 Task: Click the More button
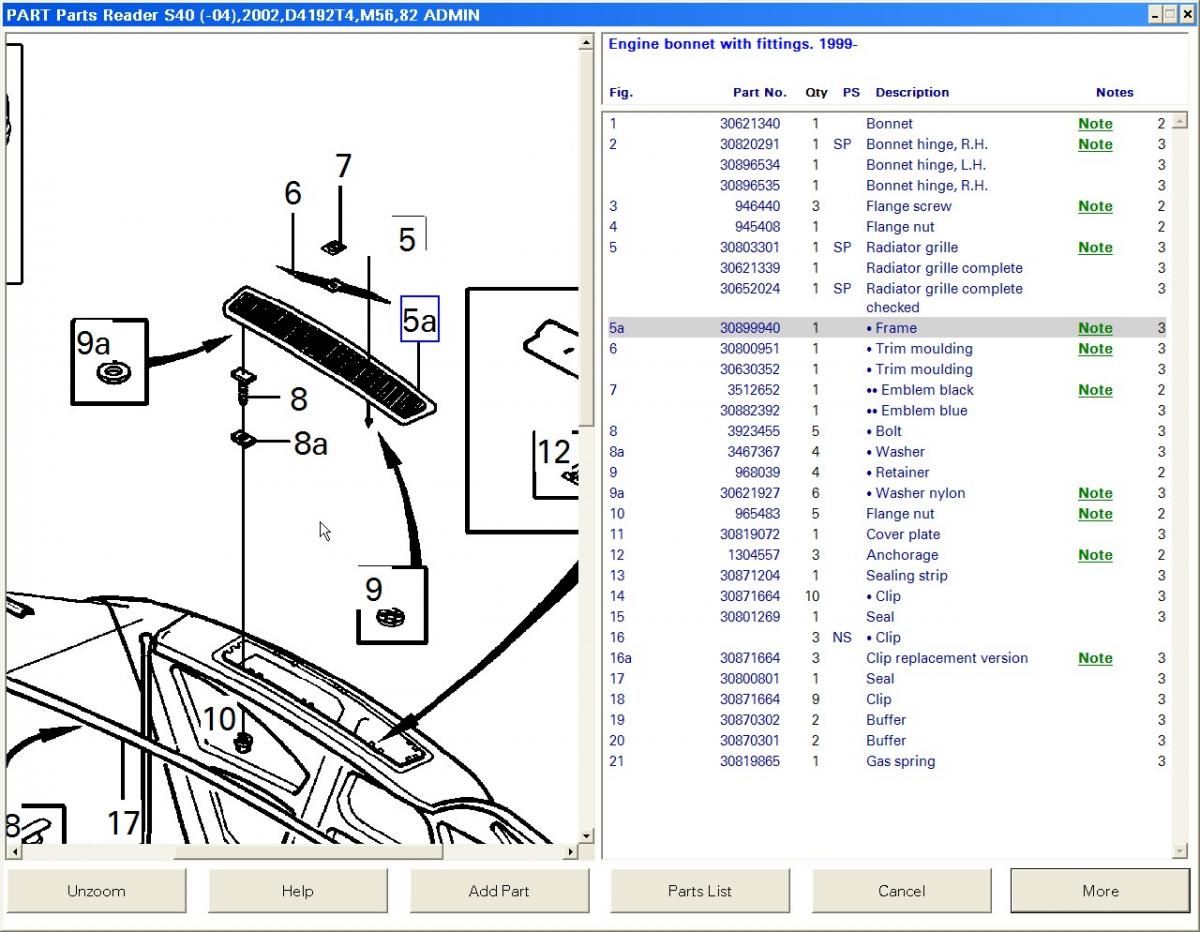(x=1100, y=891)
